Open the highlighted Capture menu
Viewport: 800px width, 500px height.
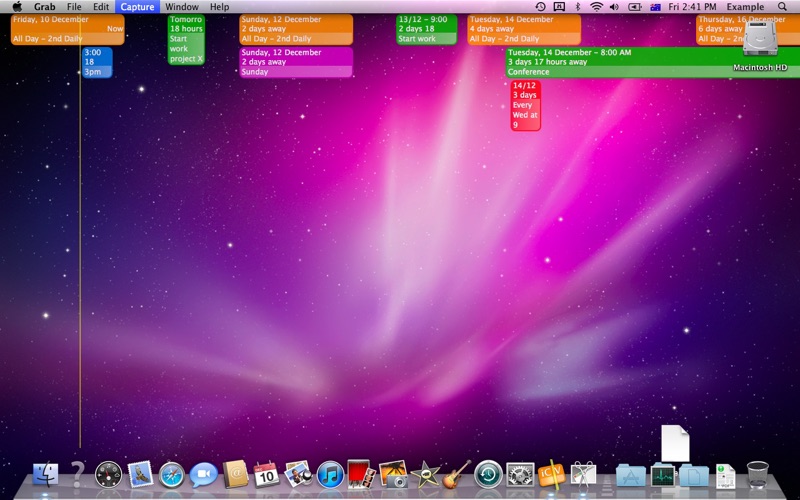(137, 7)
